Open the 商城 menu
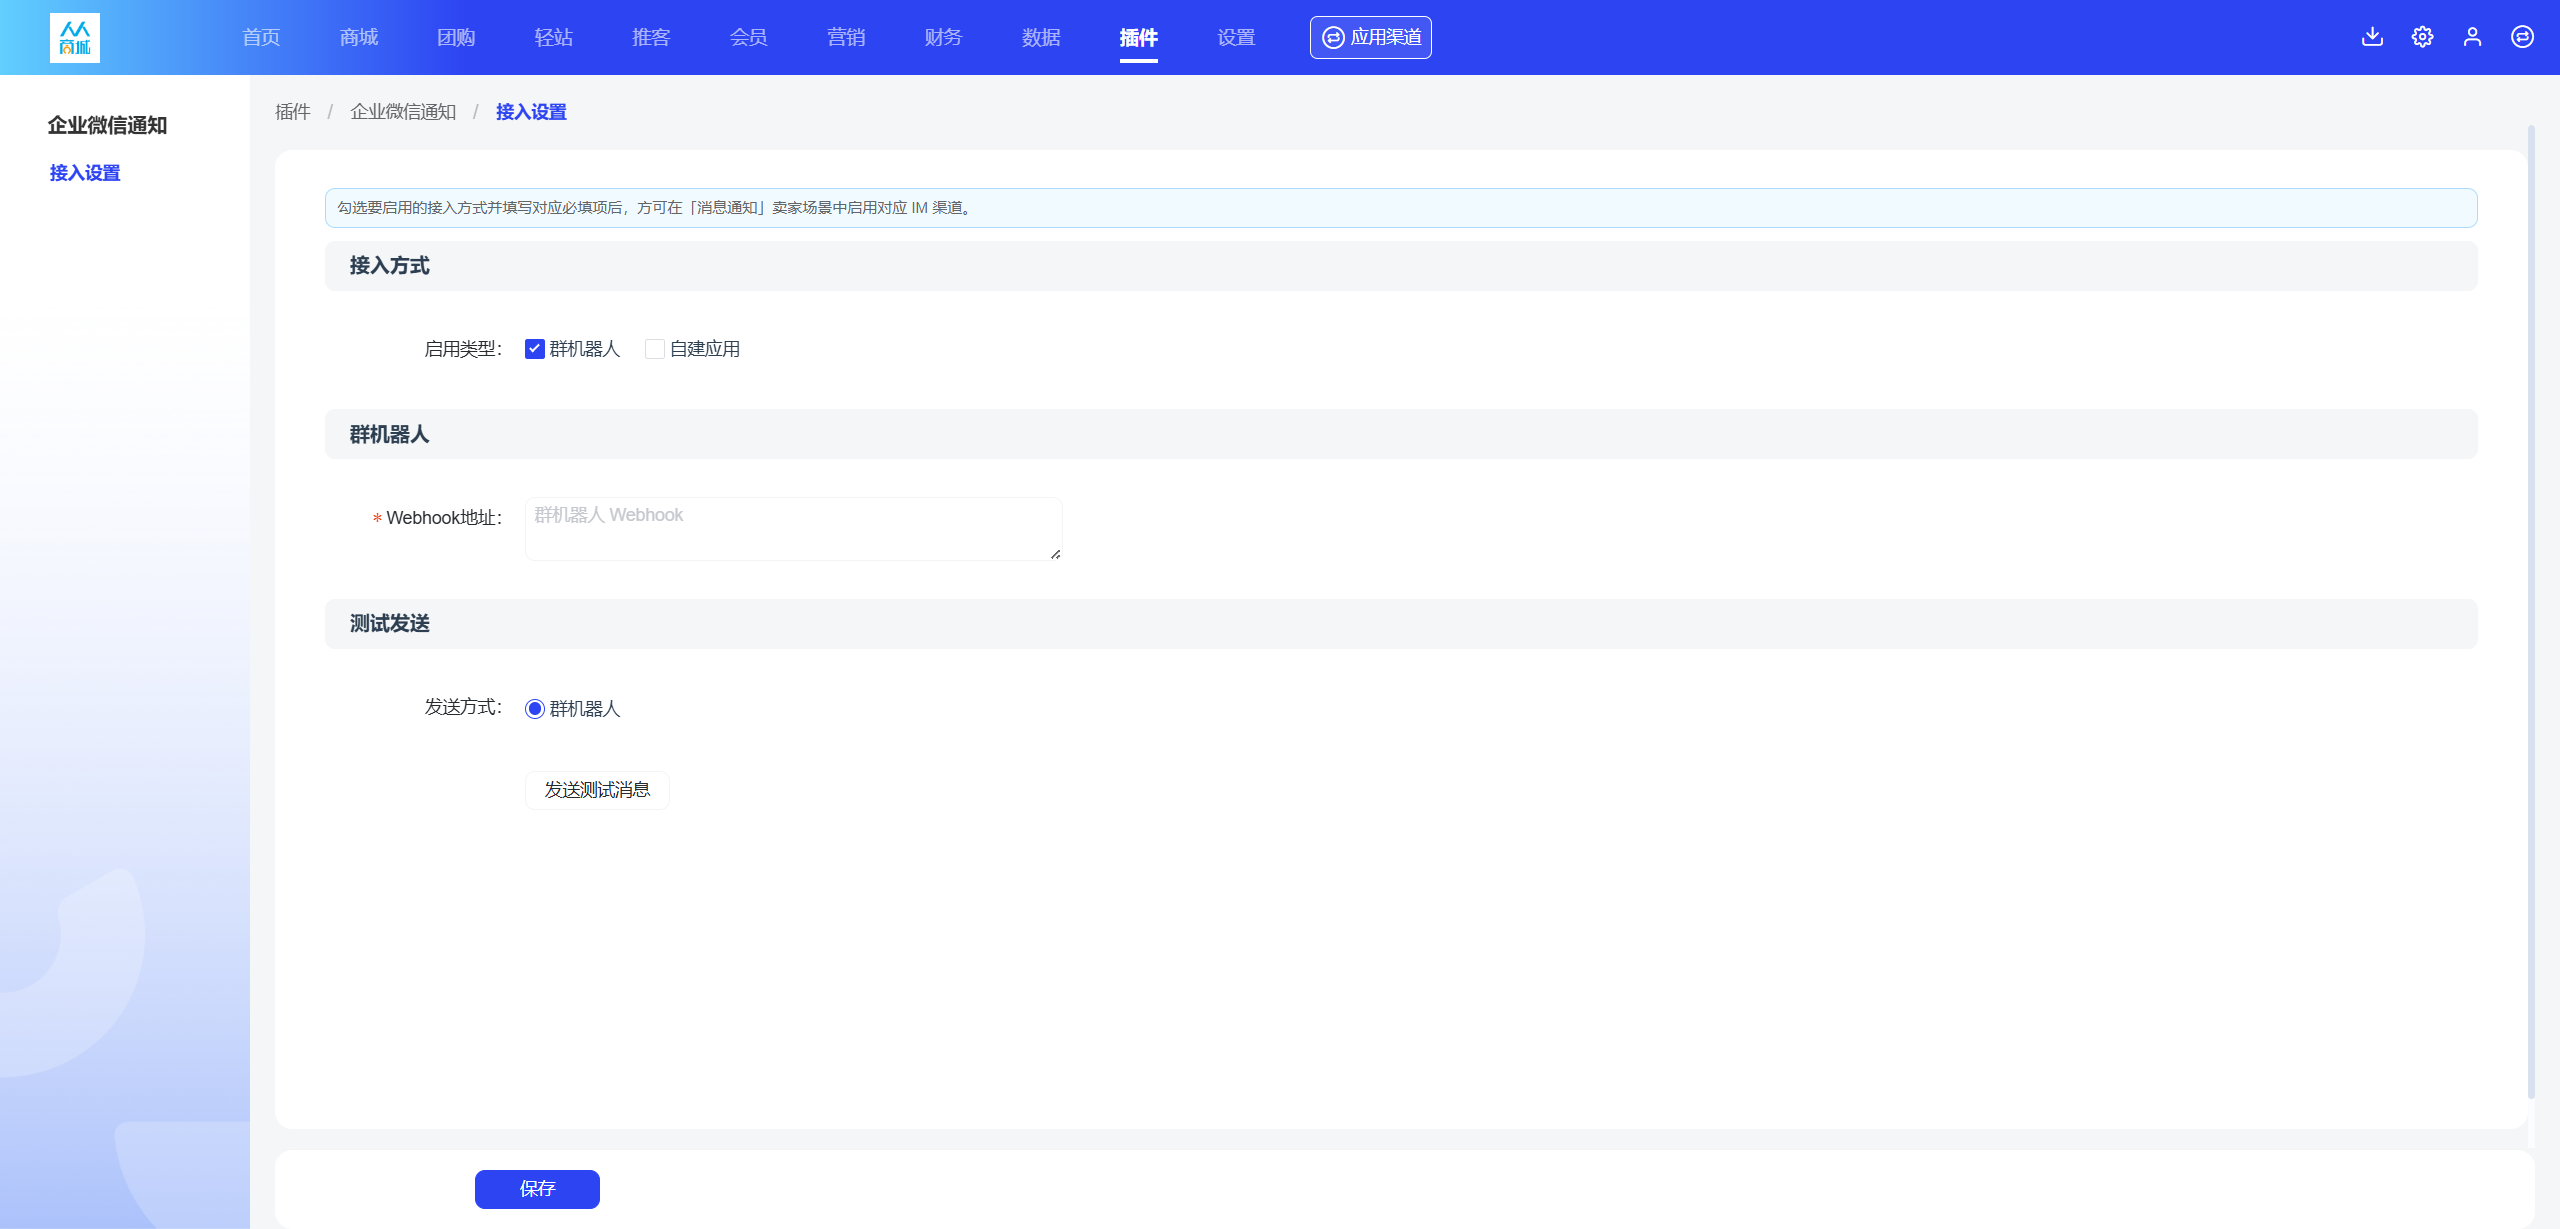This screenshot has height=1229, width=2560. point(359,37)
